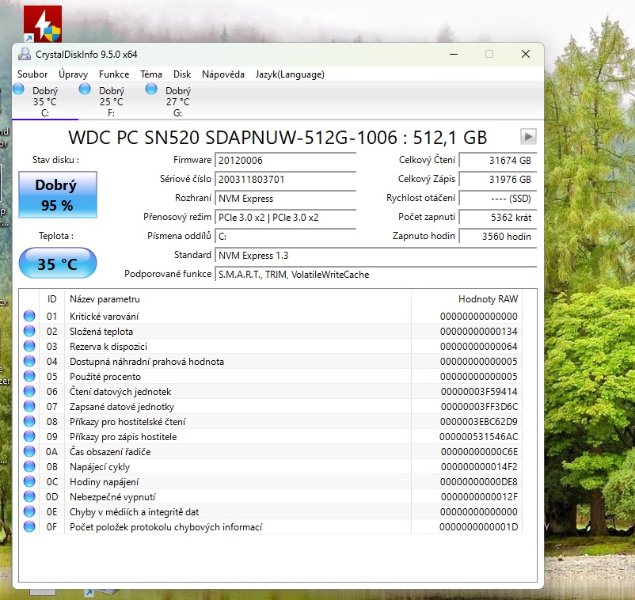Click the disk title WDC PC SN520
635x600 pixels.
pos(277,137)
